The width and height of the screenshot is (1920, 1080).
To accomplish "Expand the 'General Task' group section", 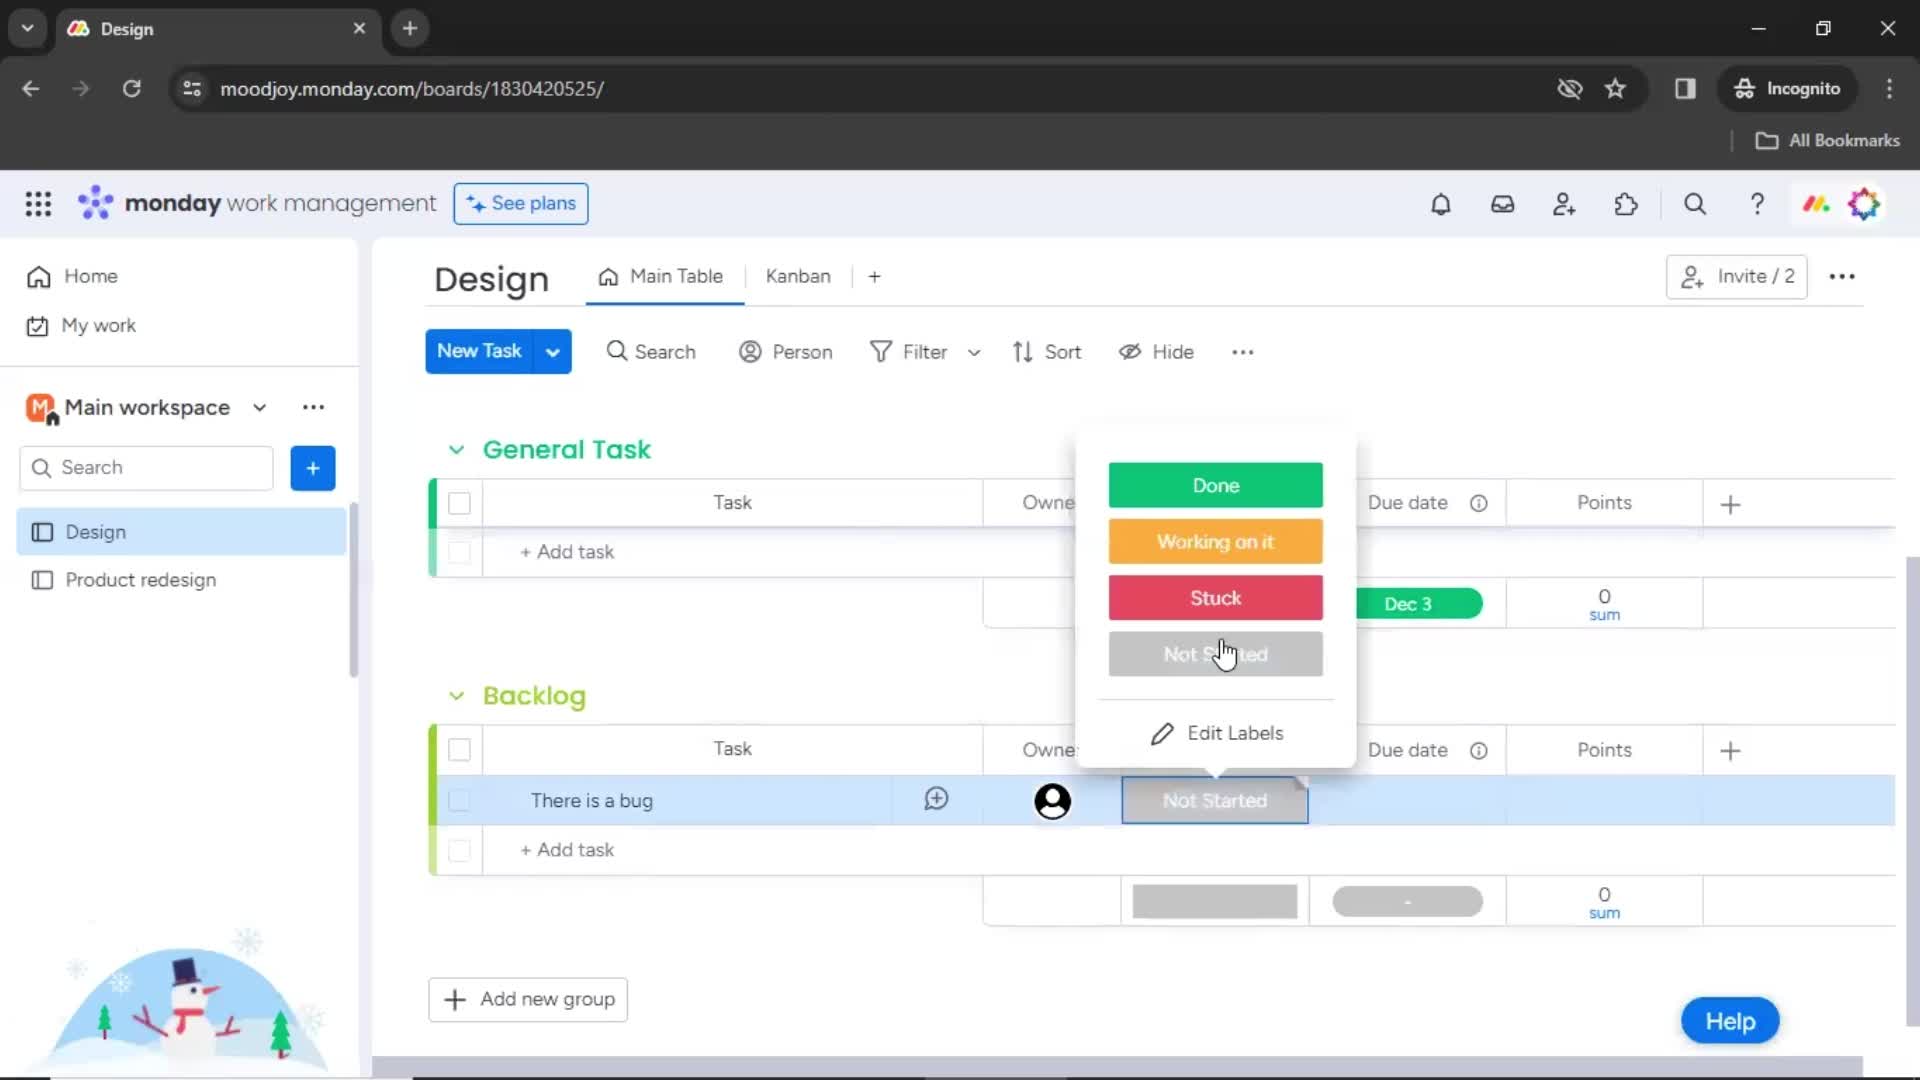I will (x=456, y=448).
